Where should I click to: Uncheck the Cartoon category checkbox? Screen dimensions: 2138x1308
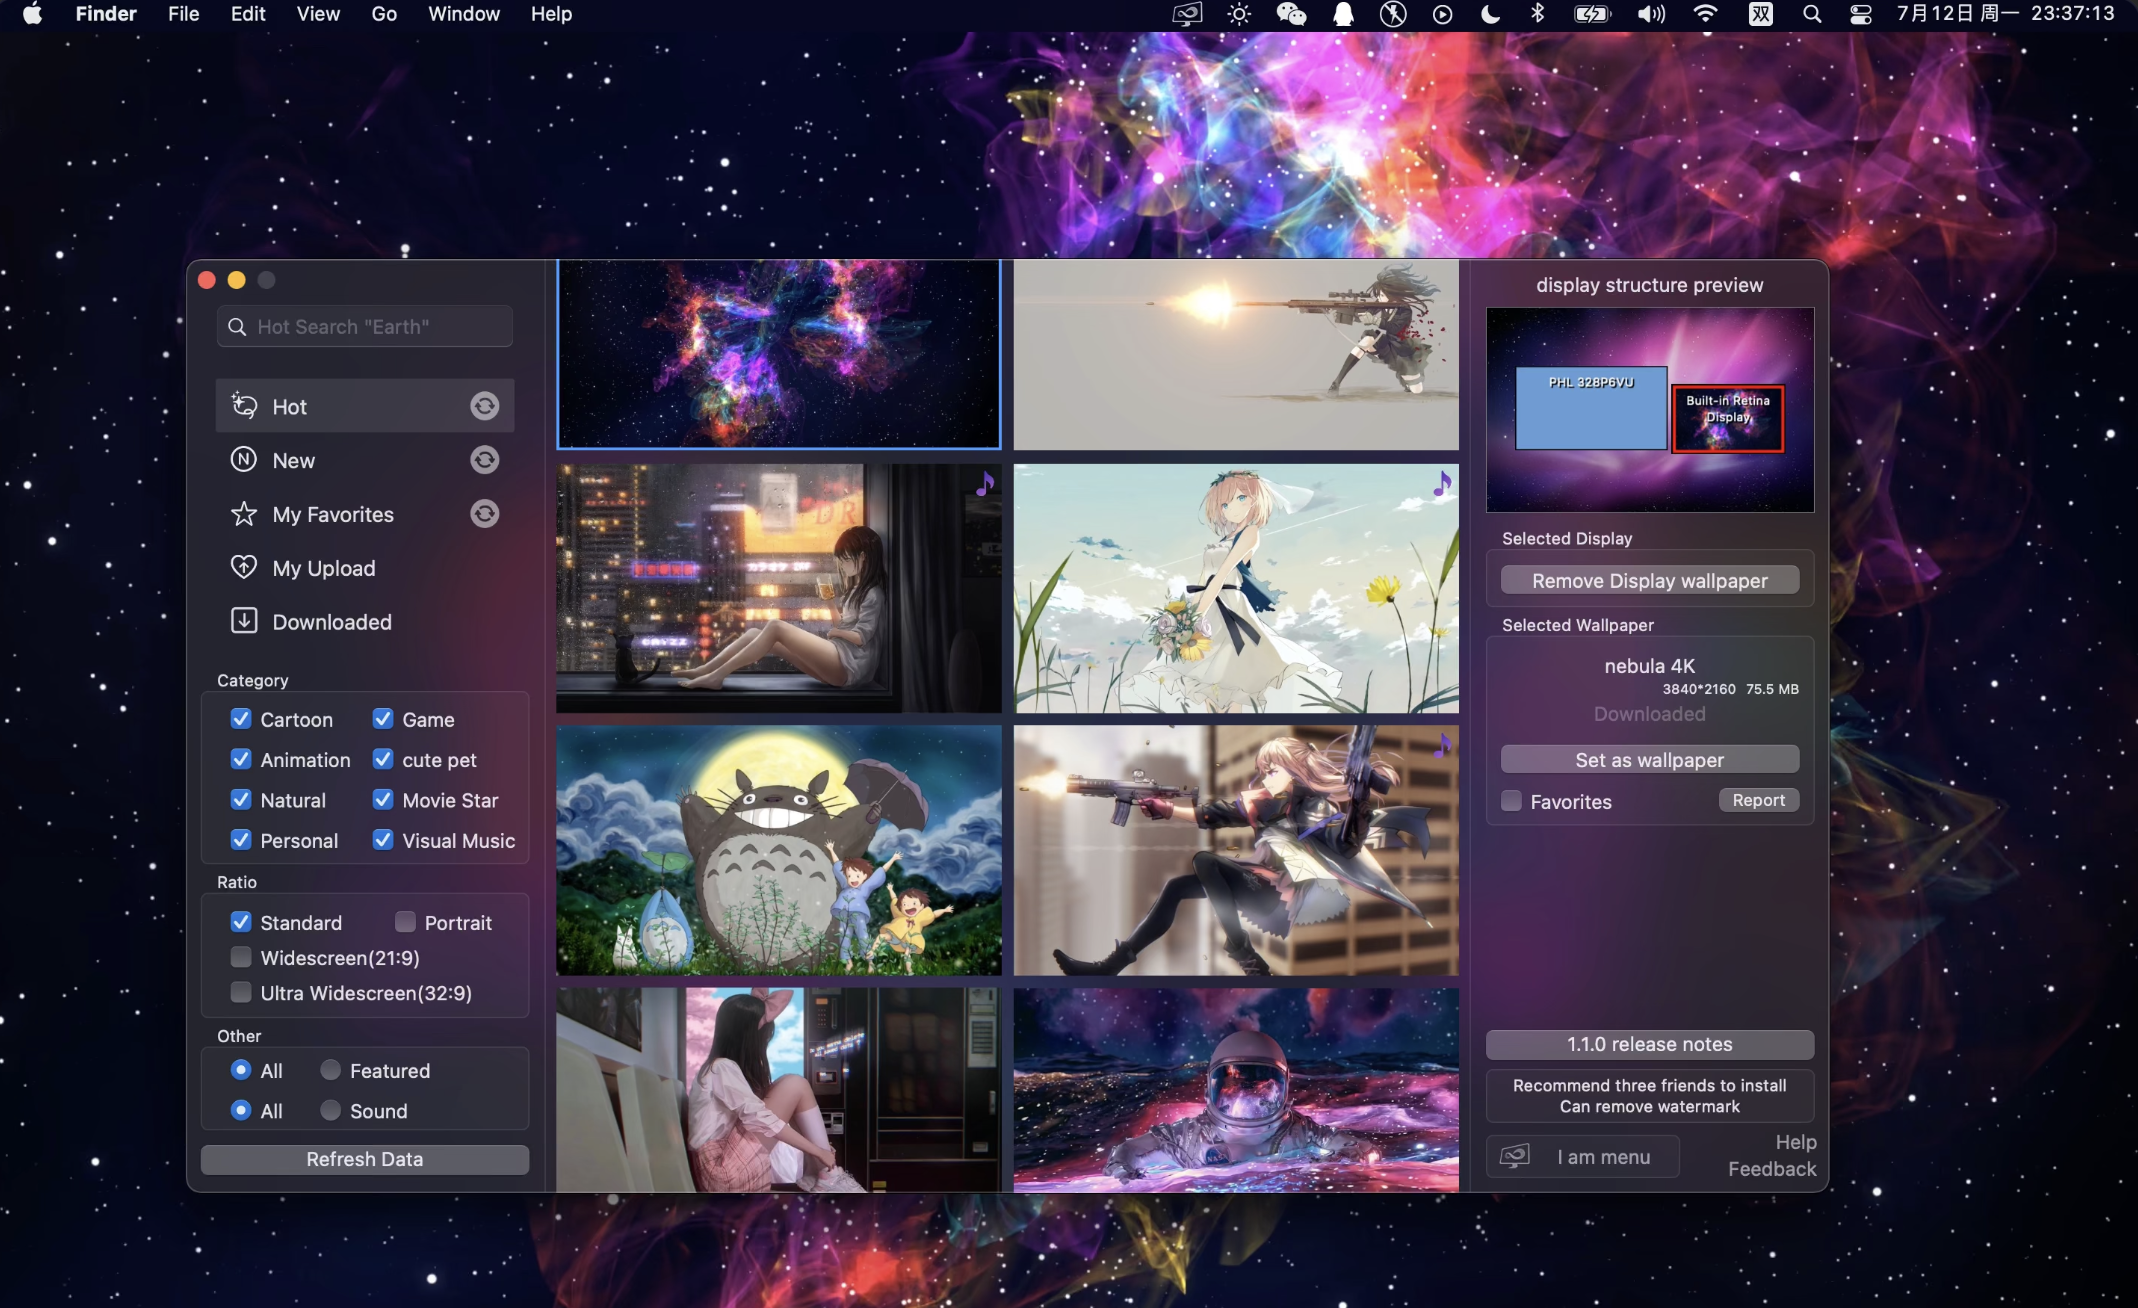[x=241, y=719]
